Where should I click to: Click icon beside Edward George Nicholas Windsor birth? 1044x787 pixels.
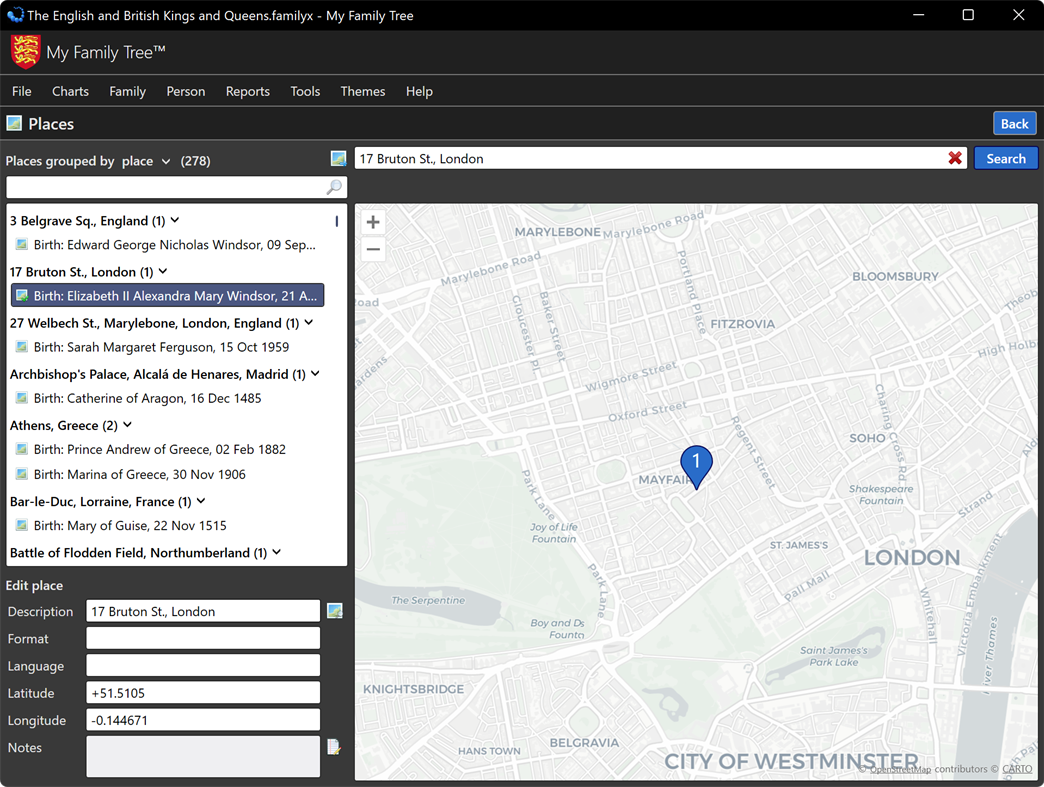[x=22, y=244]
